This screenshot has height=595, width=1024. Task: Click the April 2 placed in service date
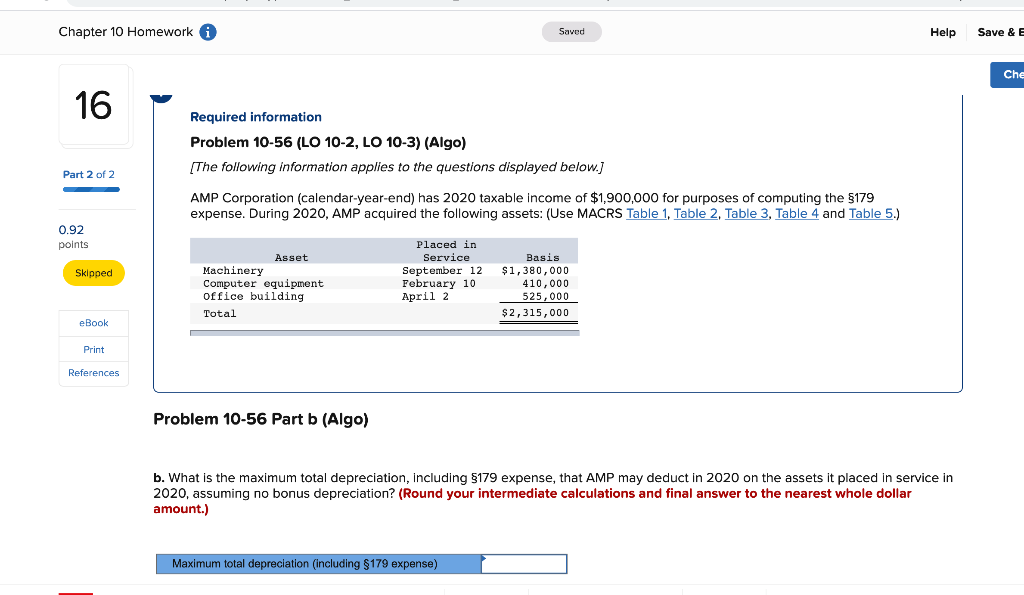(425, 297)
